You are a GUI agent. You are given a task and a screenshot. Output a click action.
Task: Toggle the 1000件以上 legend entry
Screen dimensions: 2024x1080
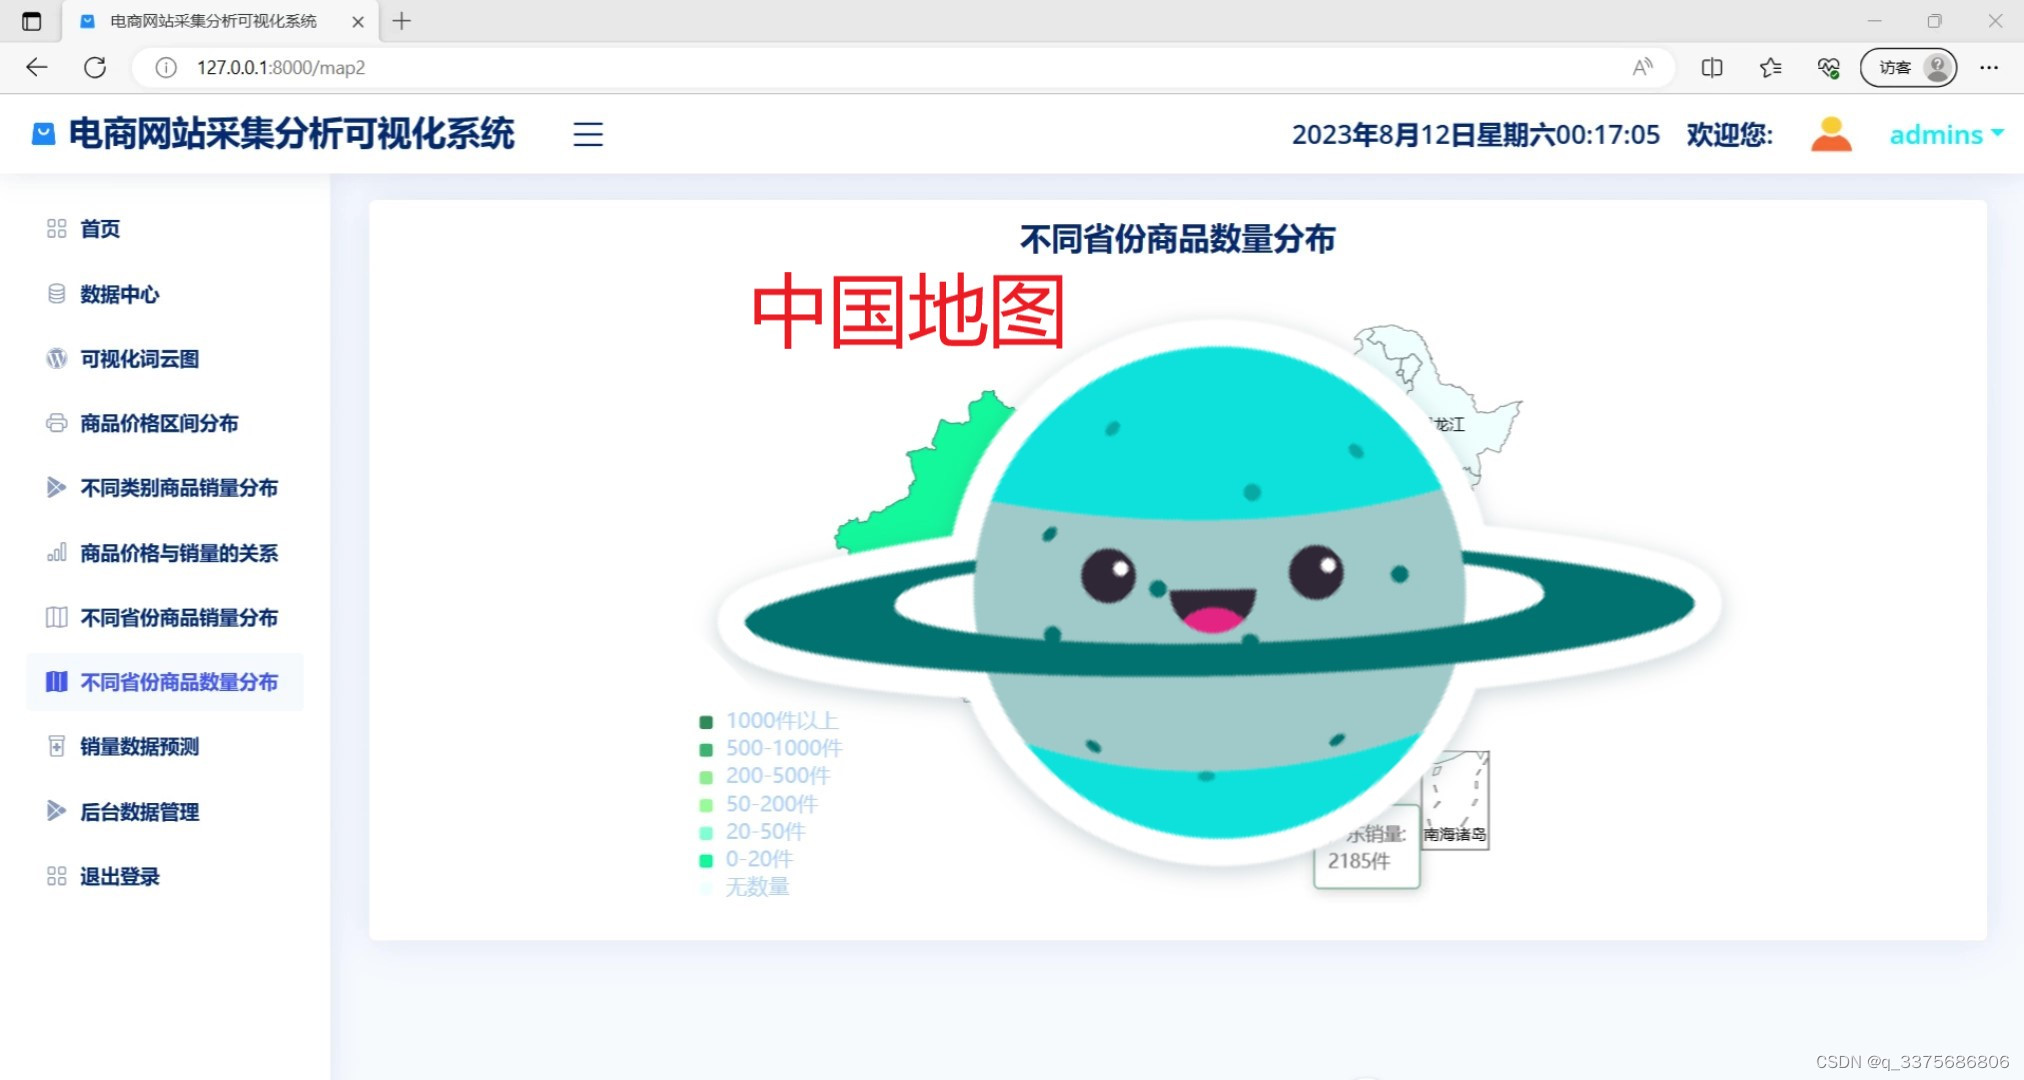[706, 720]
